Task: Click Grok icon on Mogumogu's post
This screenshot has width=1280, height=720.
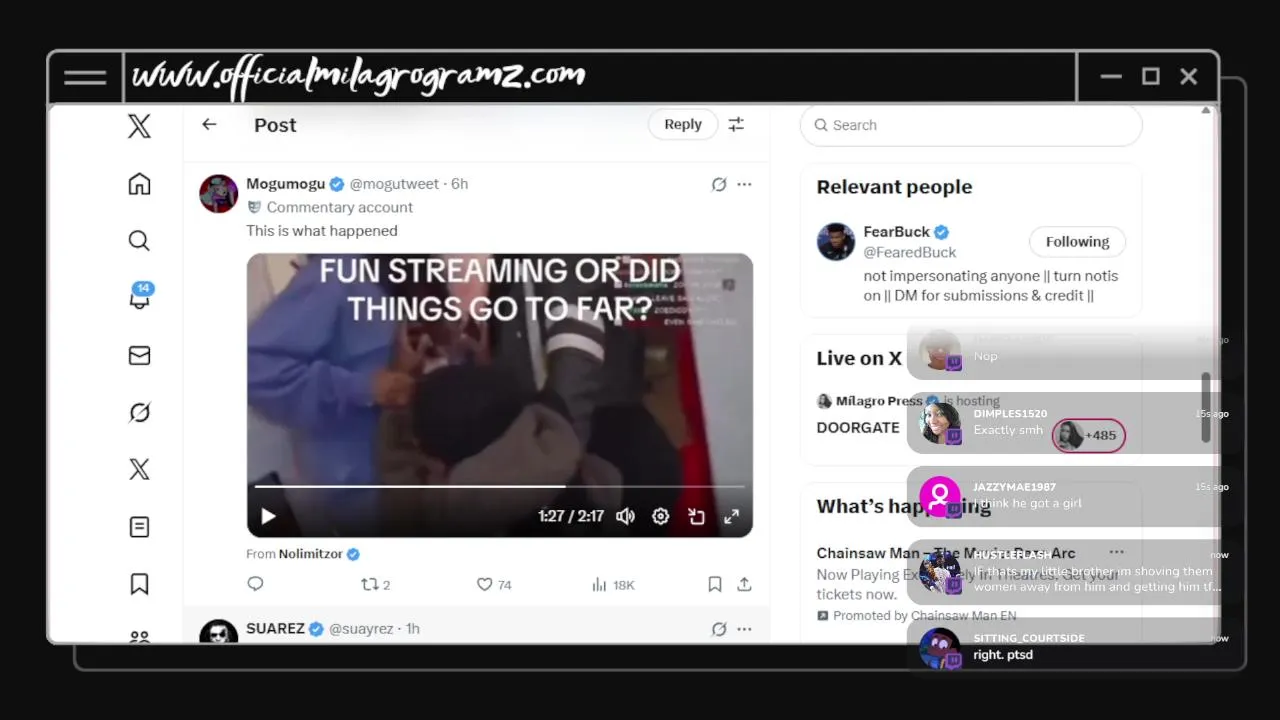Action: click(719, 184)
